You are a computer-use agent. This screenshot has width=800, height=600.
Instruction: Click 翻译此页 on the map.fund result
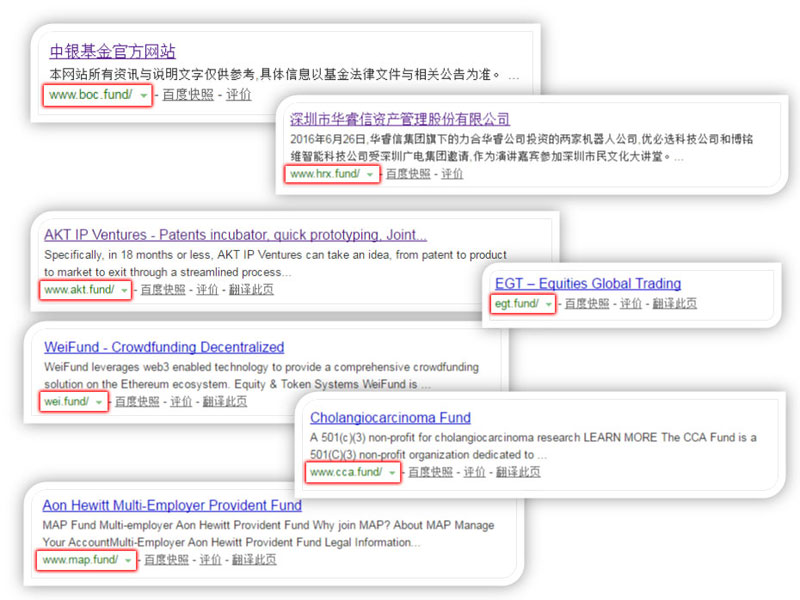[x=254, y=559]
